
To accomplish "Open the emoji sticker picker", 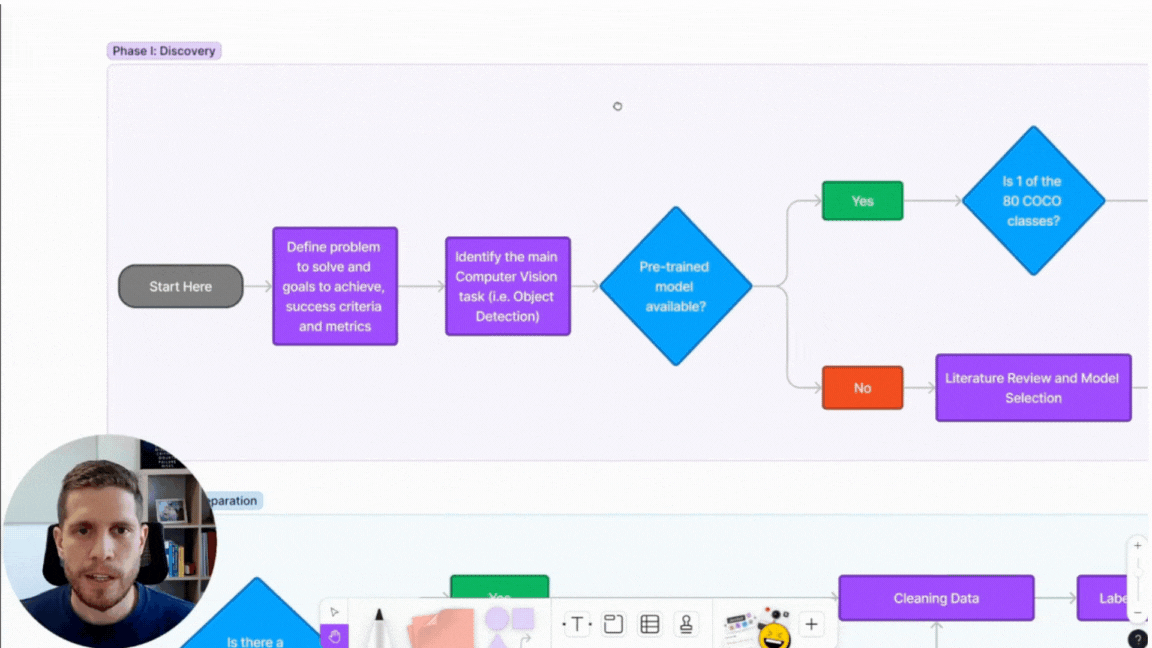I will point(772,627).
